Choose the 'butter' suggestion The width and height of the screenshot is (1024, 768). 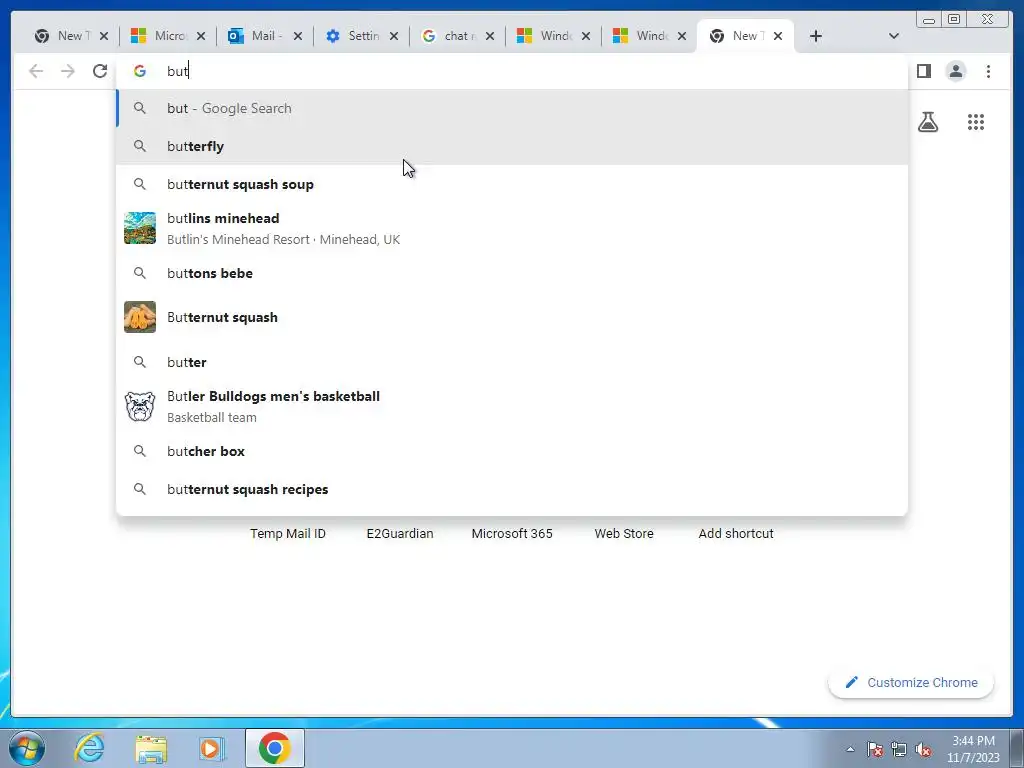click(x=512, y=362)
